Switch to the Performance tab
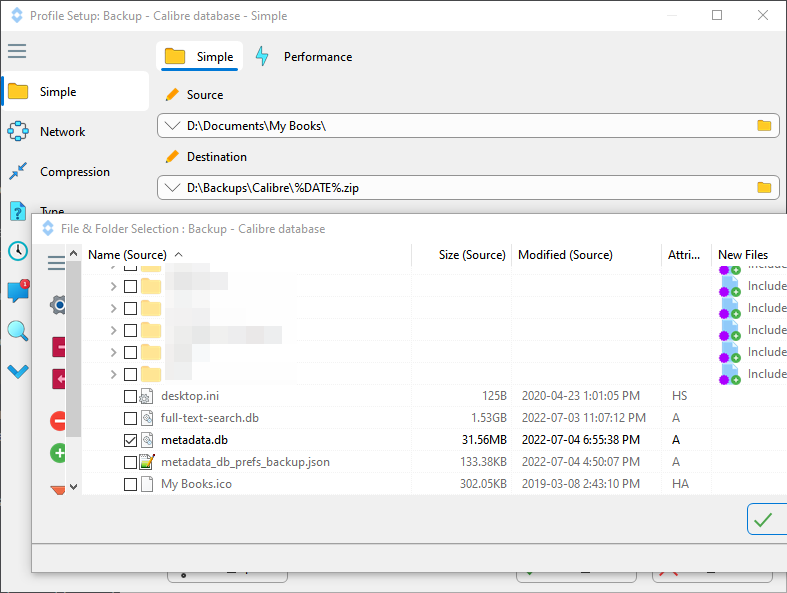 point(318,57)
